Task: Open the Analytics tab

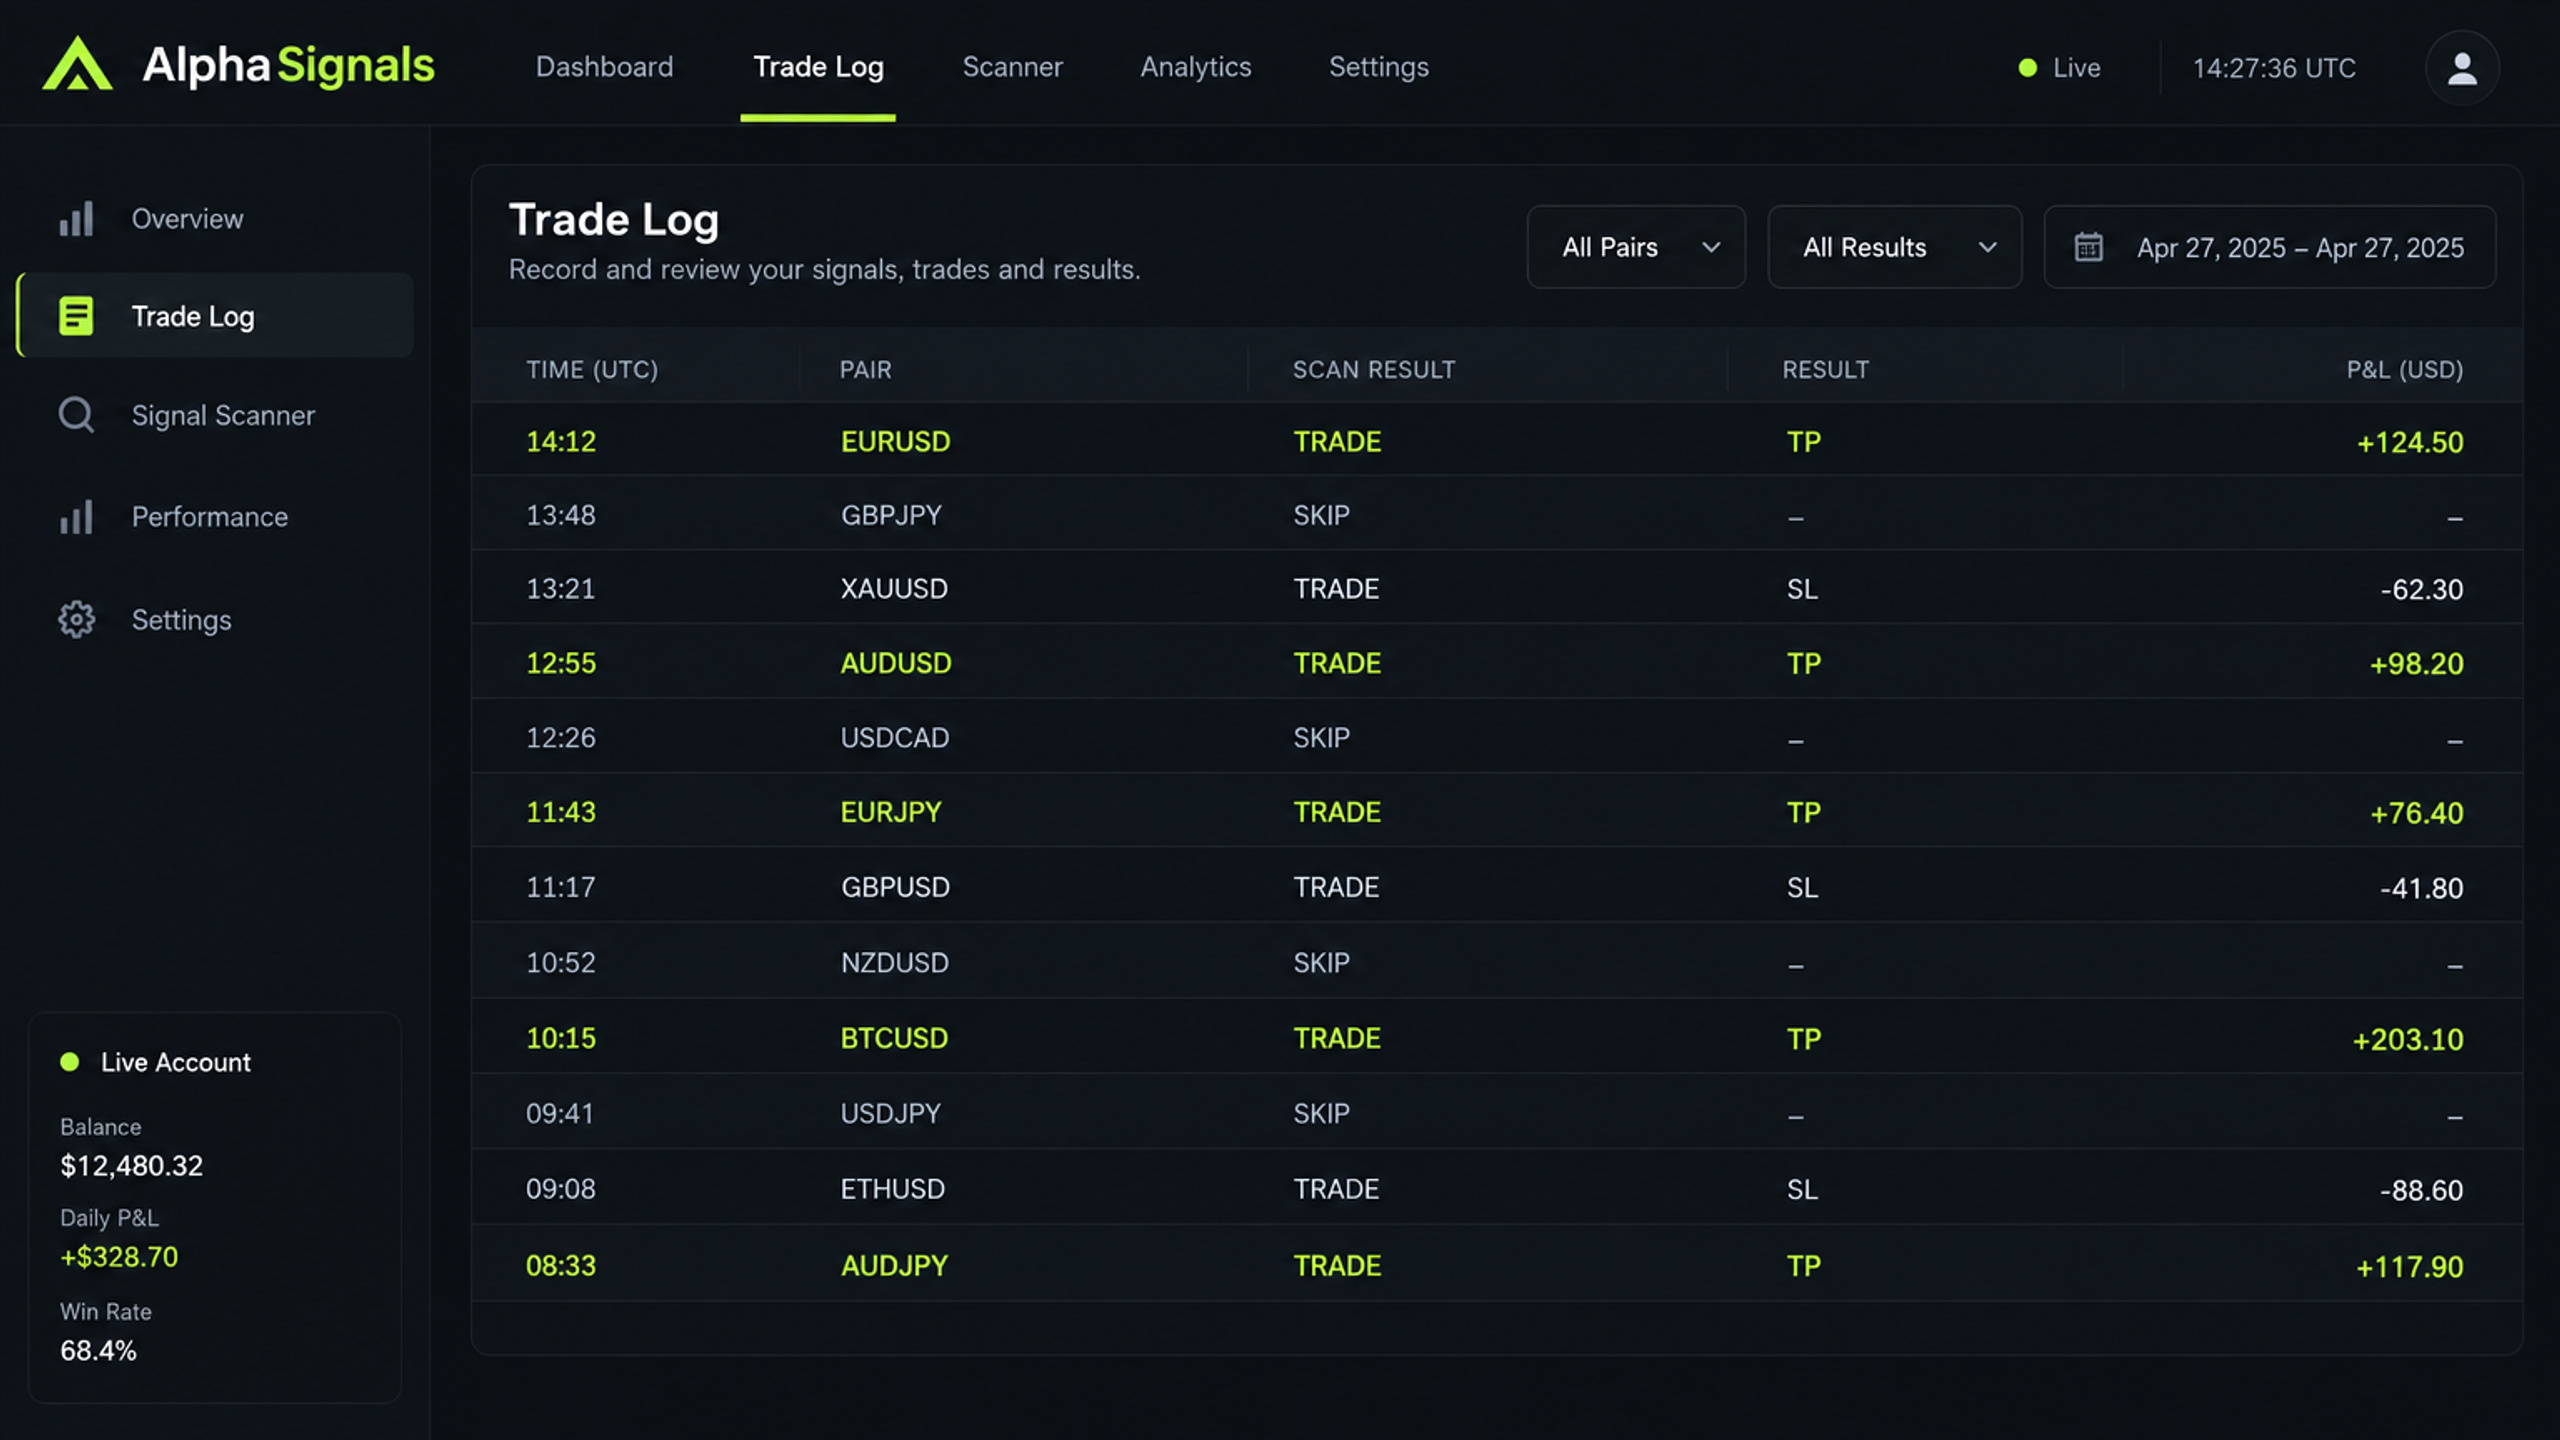Action: (1196, 67)
